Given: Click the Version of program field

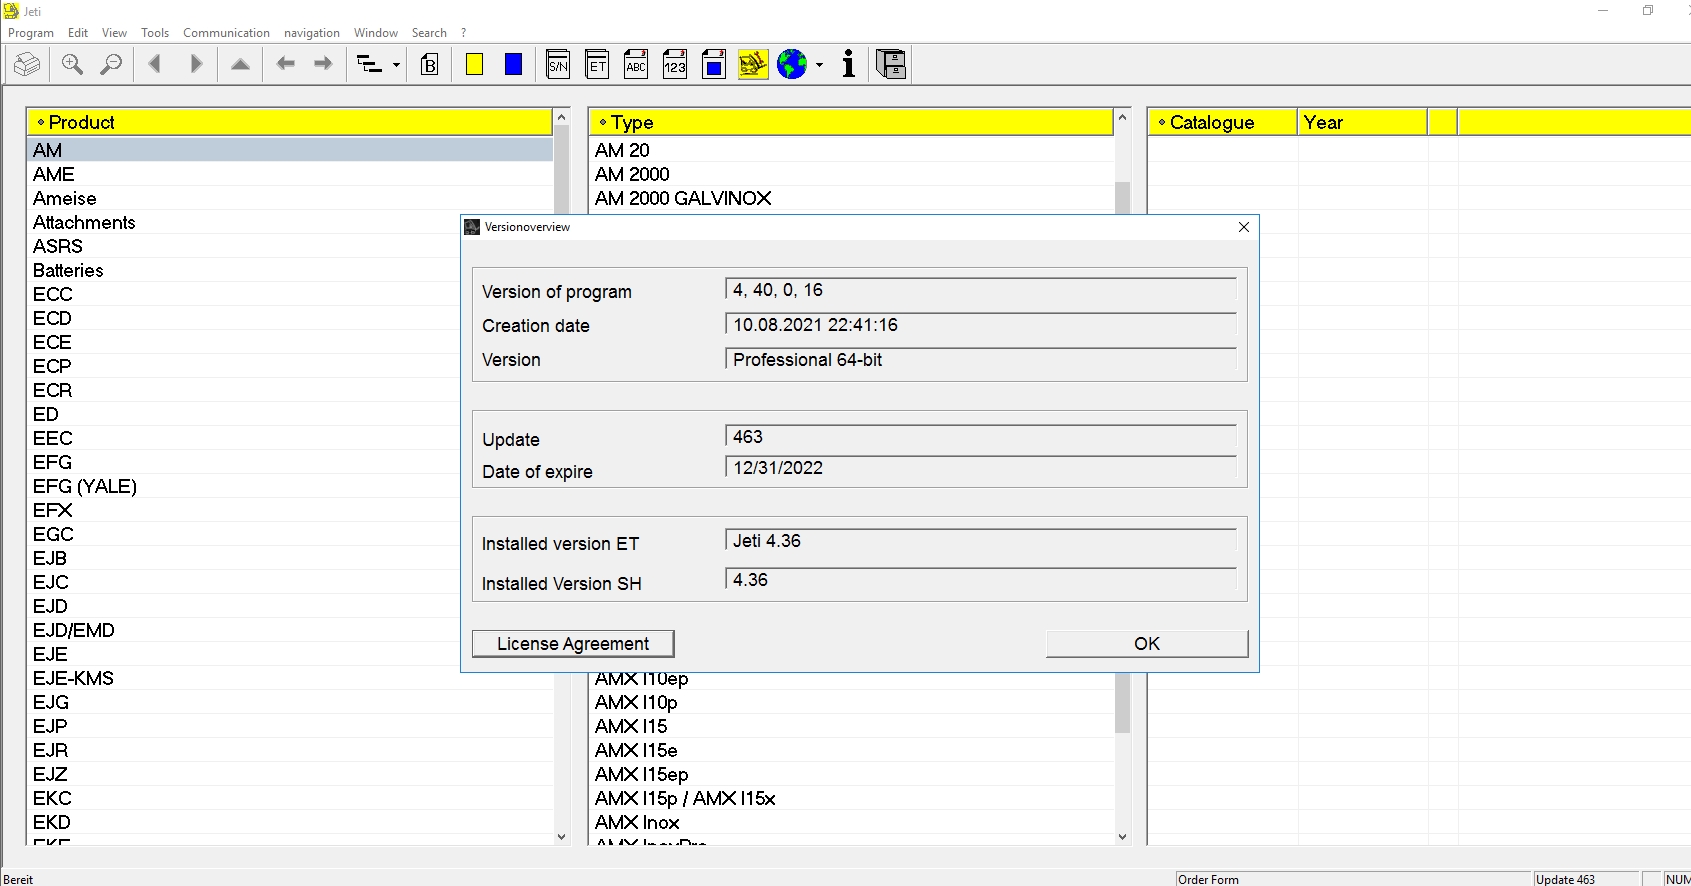Looking at the screenshot, I should pyautogui.click(x=981, y=290).
